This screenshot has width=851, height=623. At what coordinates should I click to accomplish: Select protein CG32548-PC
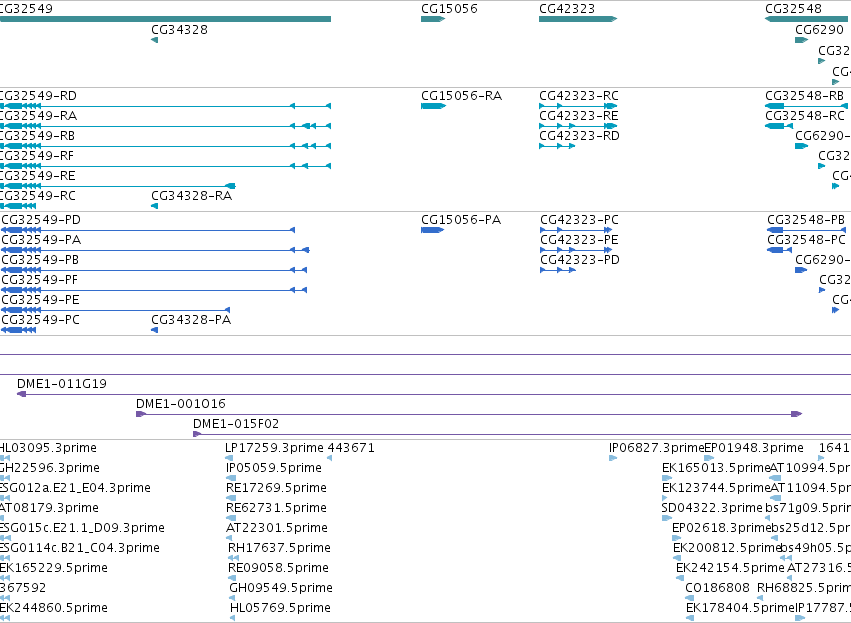pos(779,250)
